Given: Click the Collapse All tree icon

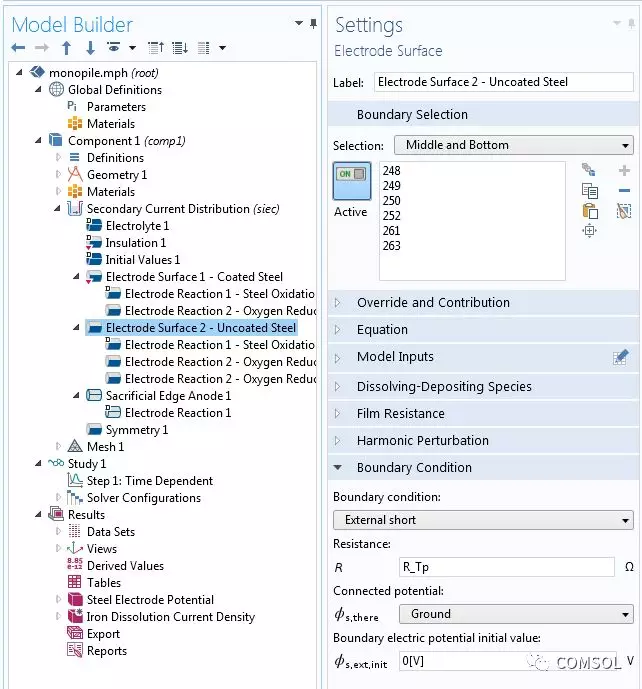Looking at the screenshot, I should pos(156,48).
